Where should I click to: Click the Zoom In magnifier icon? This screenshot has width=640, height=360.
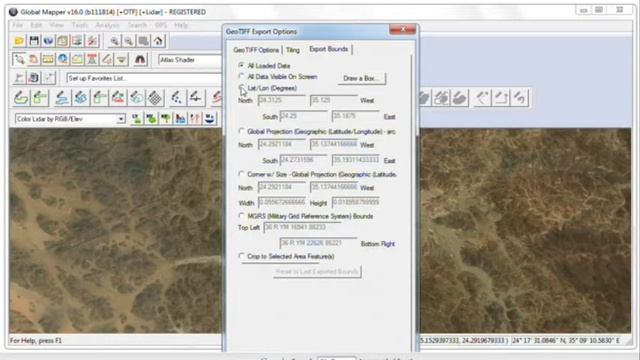(x=115, y=41)
